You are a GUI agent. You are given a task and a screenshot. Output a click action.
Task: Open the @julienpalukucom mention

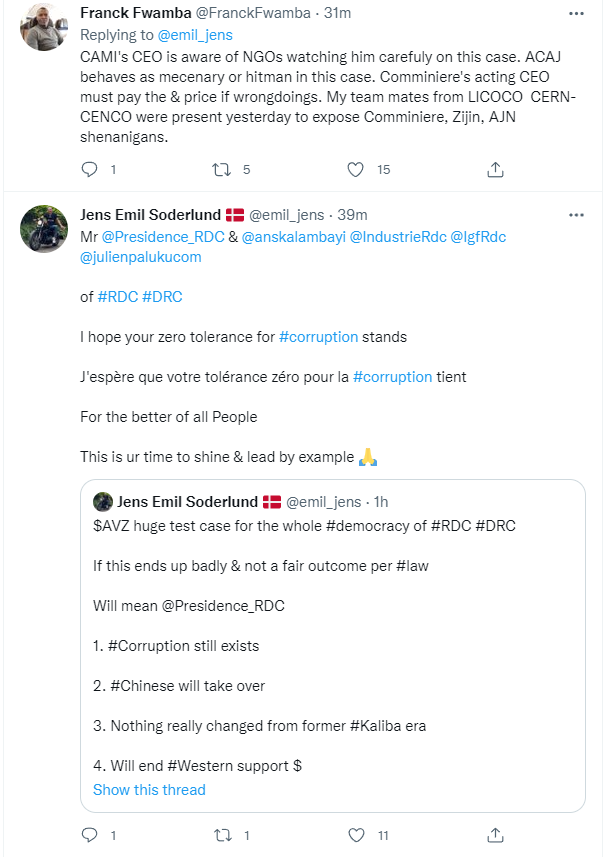point(140,257)
